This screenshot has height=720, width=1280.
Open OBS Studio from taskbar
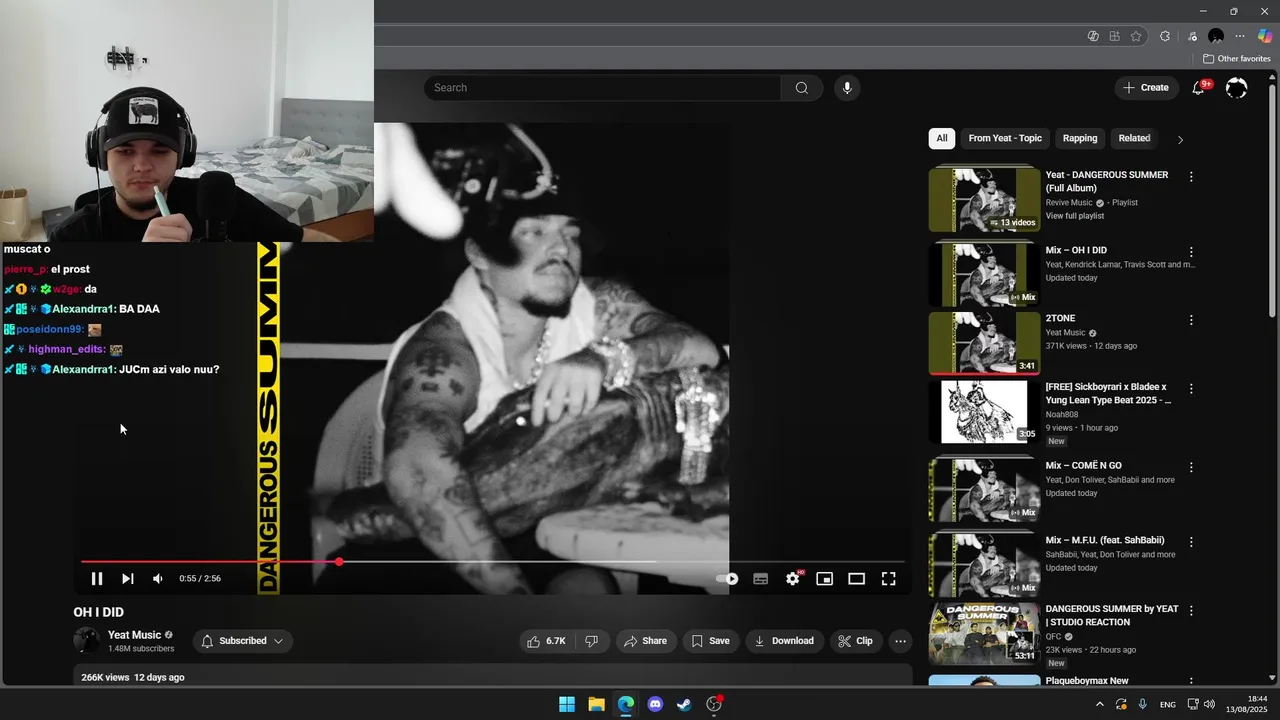tap(714, 704)
